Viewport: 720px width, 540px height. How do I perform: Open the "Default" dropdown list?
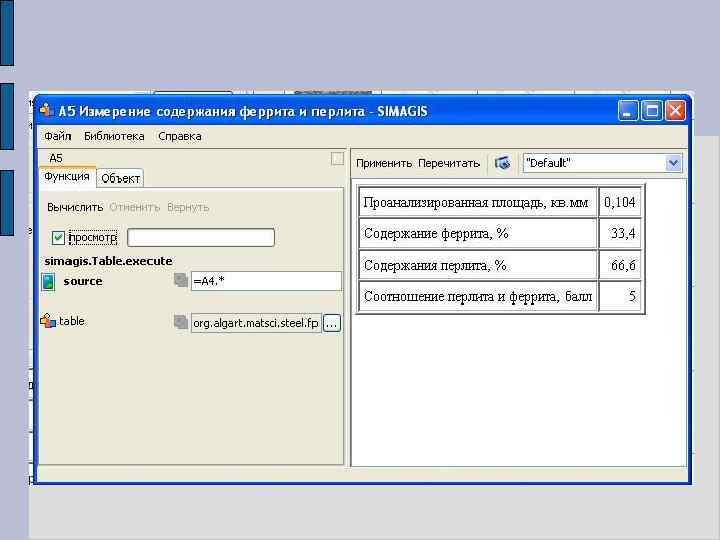click(673, 163)
